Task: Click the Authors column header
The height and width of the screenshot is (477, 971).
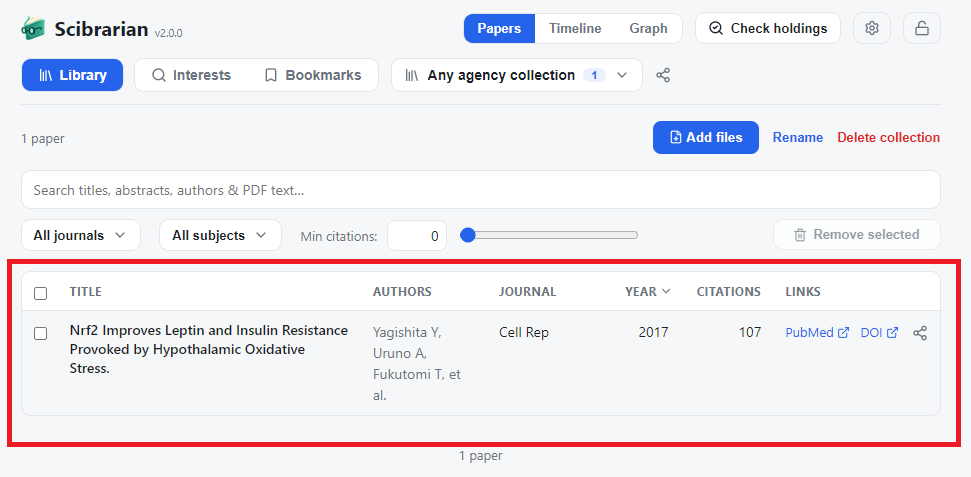Action: click(x=402, y=291)
